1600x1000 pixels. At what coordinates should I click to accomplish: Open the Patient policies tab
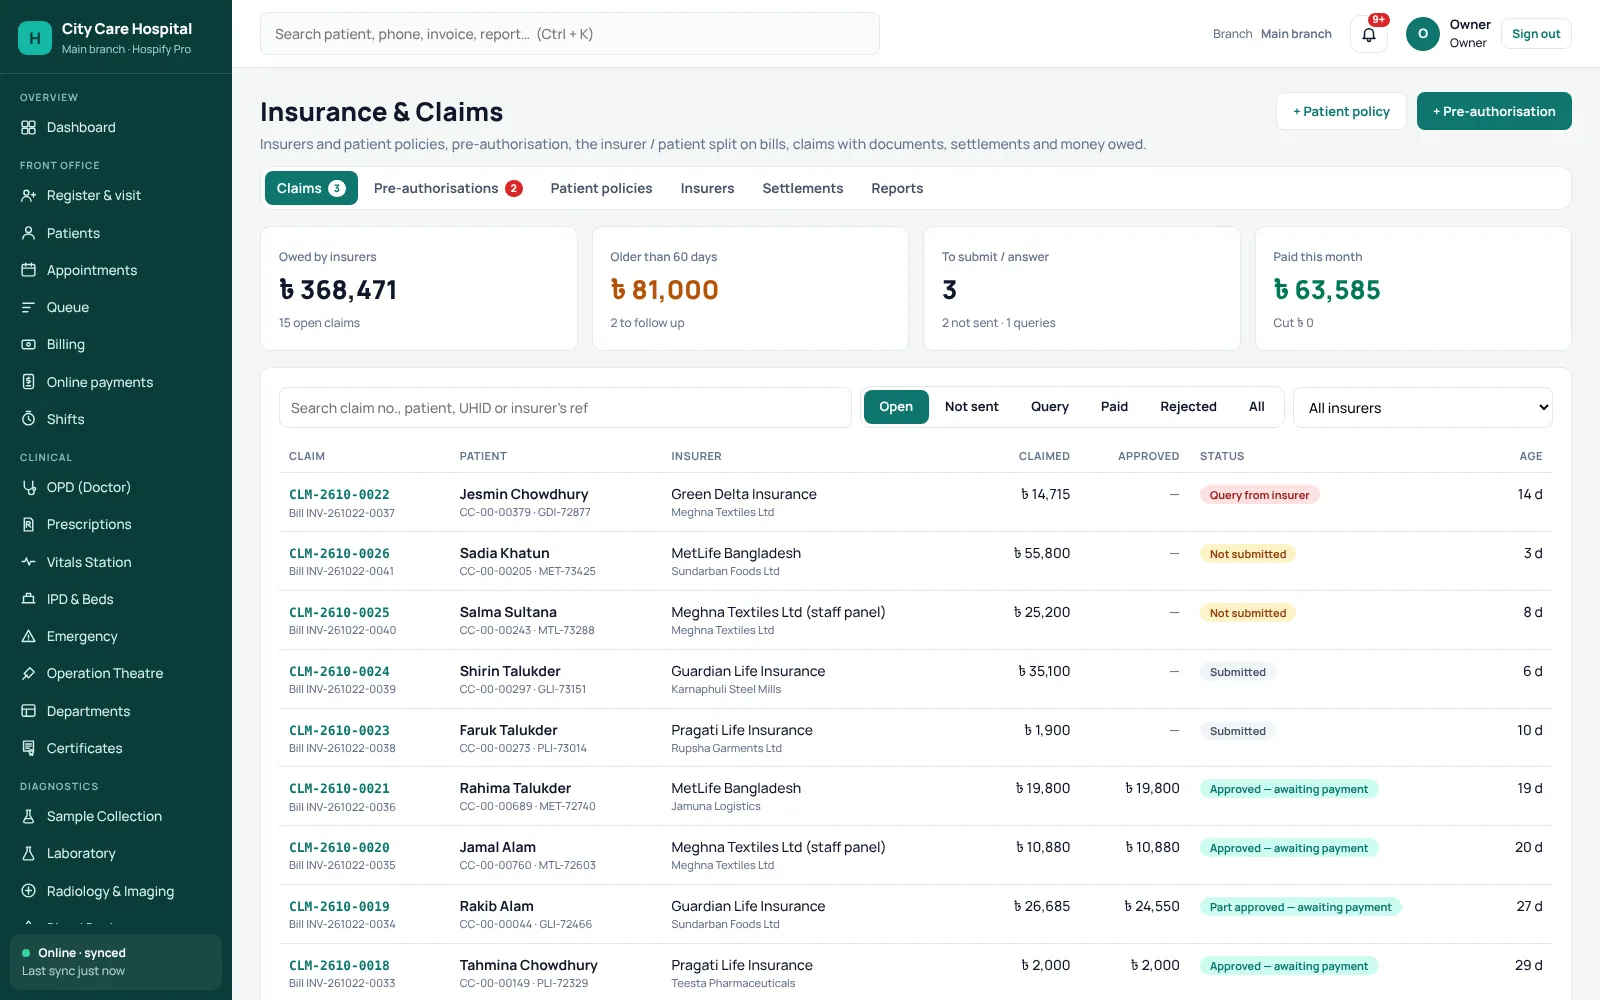point(601,188)
